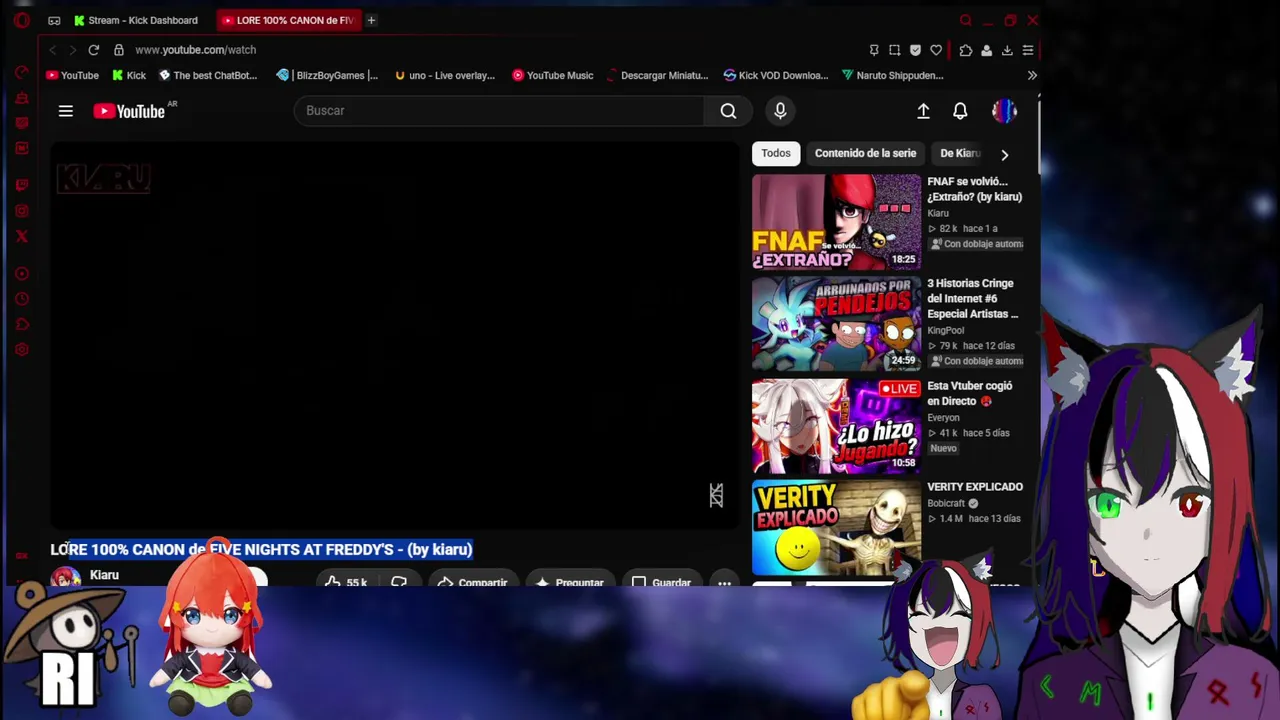Click the VERITY EXPLICADO video title
Image resolution: width=1280 pixels, height=720 pixels.
[x=975, y=487]
